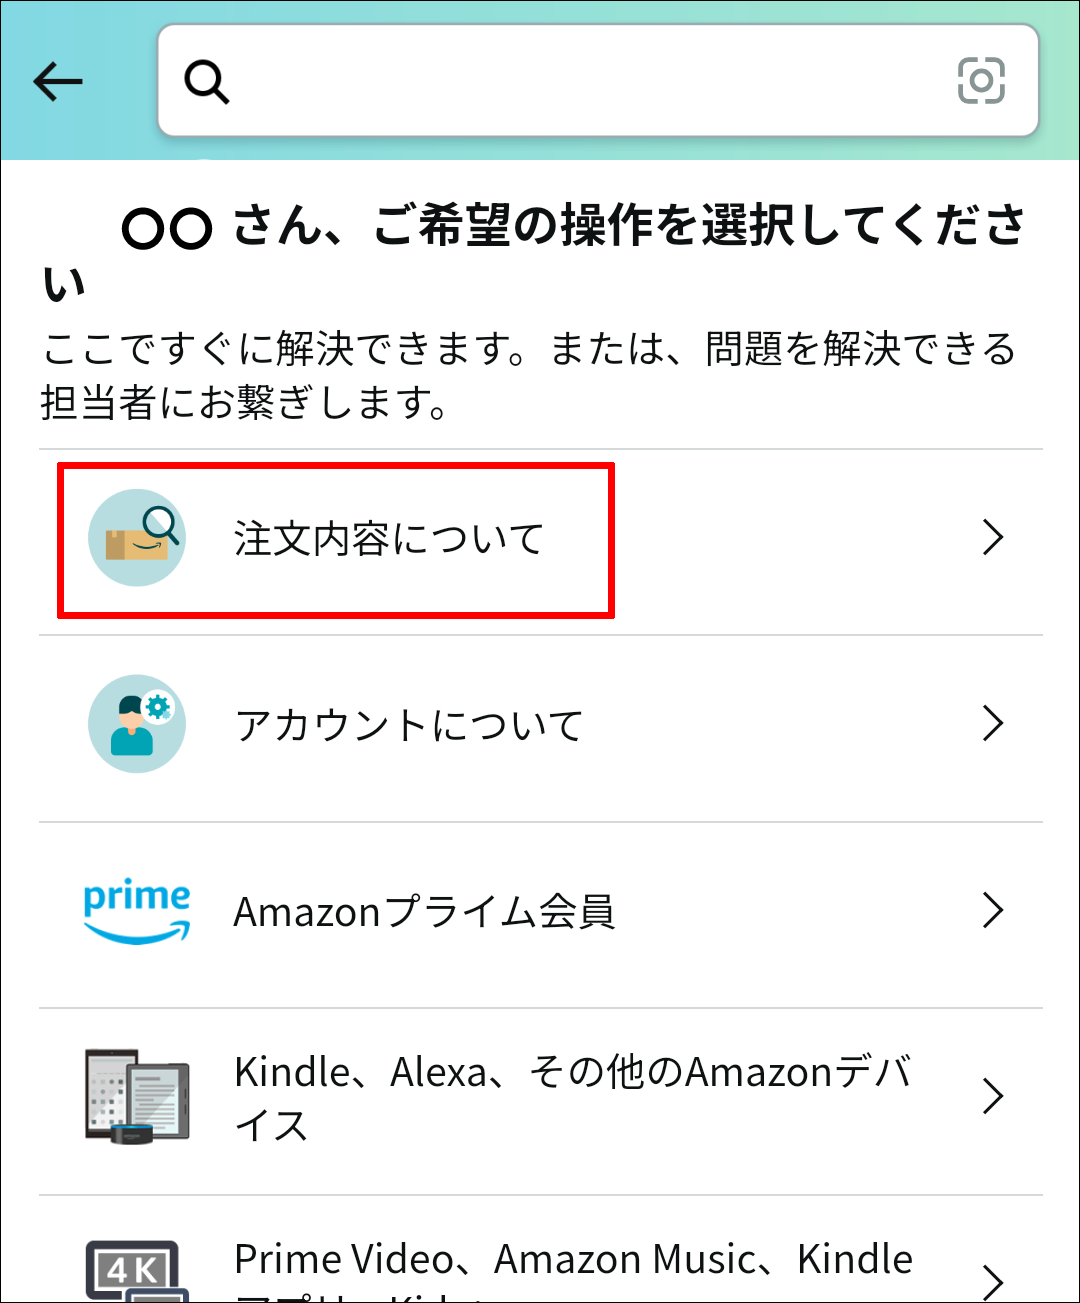Expand Prime Video, Amazon Music chevron
The image size is (1080, 1303).
tap(992, 1280)
